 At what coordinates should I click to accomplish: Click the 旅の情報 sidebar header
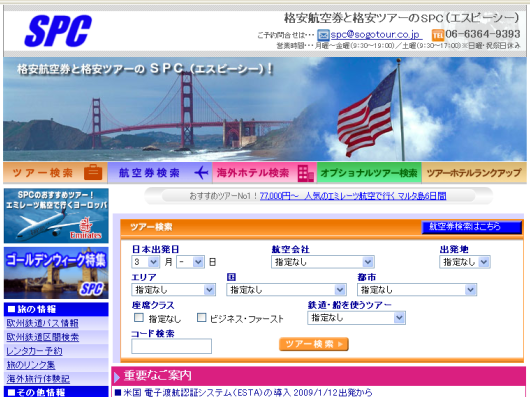[56, 309]
